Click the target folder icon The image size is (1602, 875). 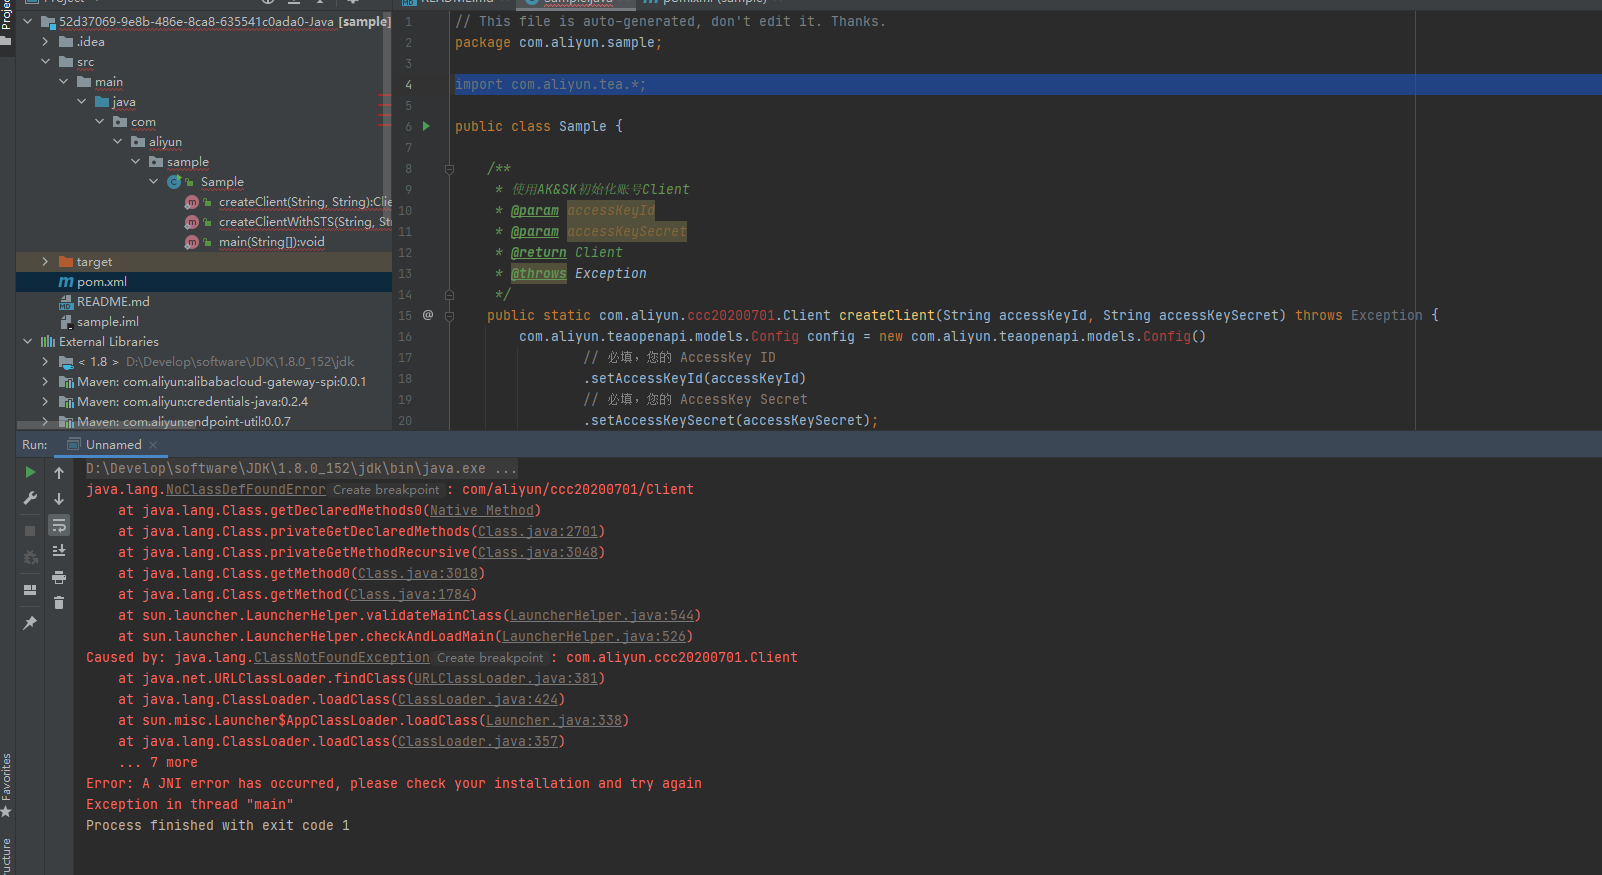point(66,262)
